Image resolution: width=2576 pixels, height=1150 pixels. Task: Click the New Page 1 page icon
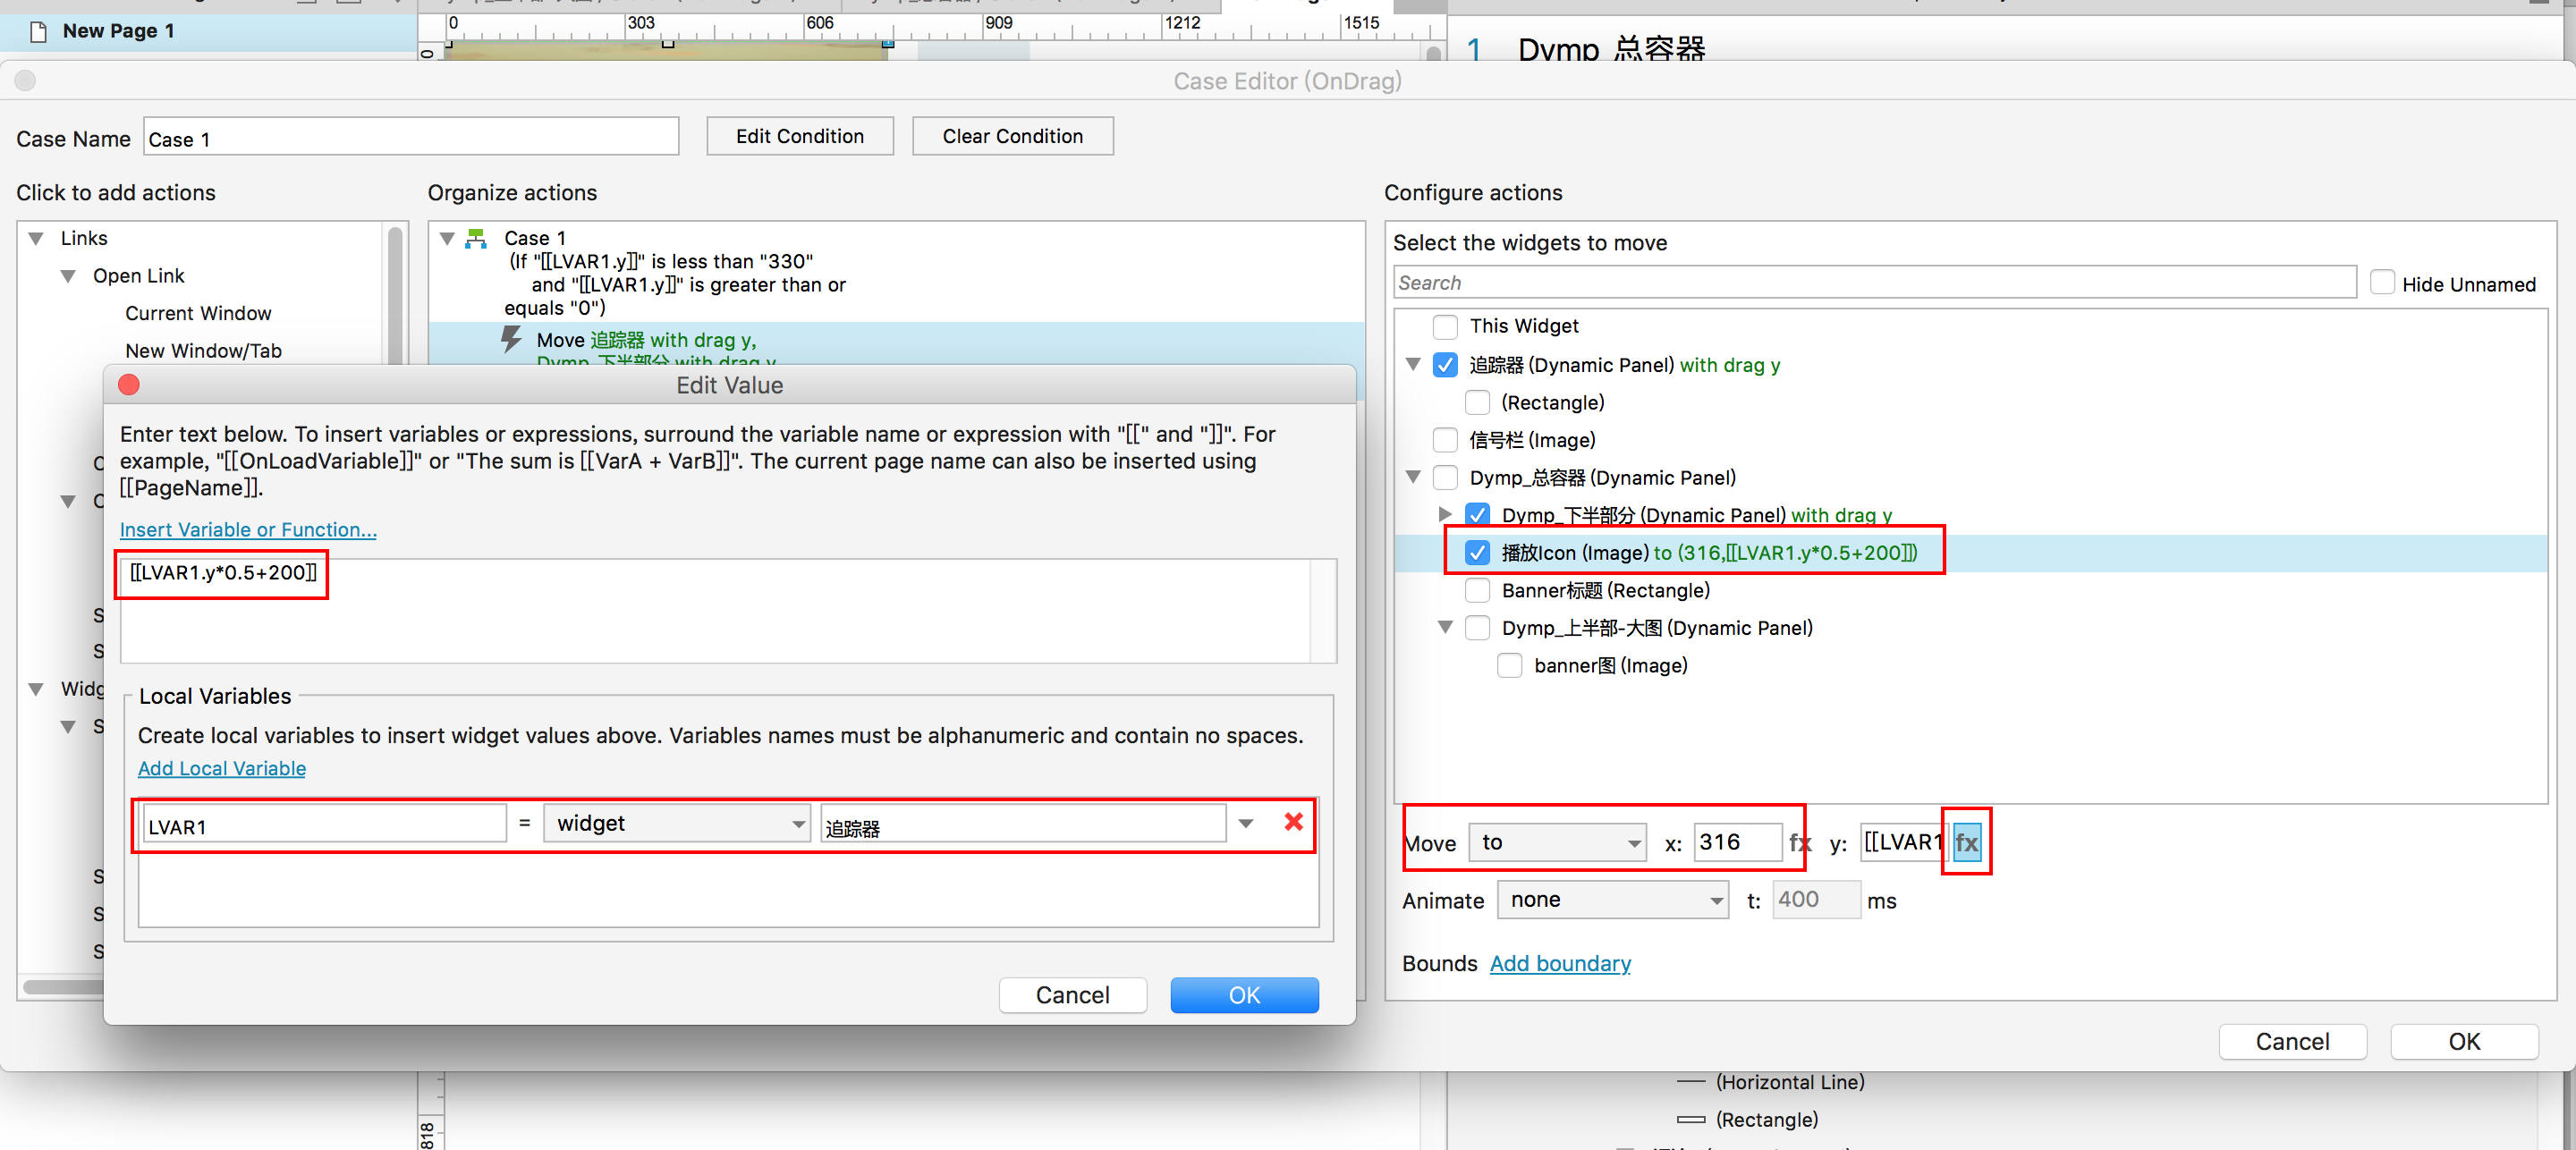[x=39, y=31]
